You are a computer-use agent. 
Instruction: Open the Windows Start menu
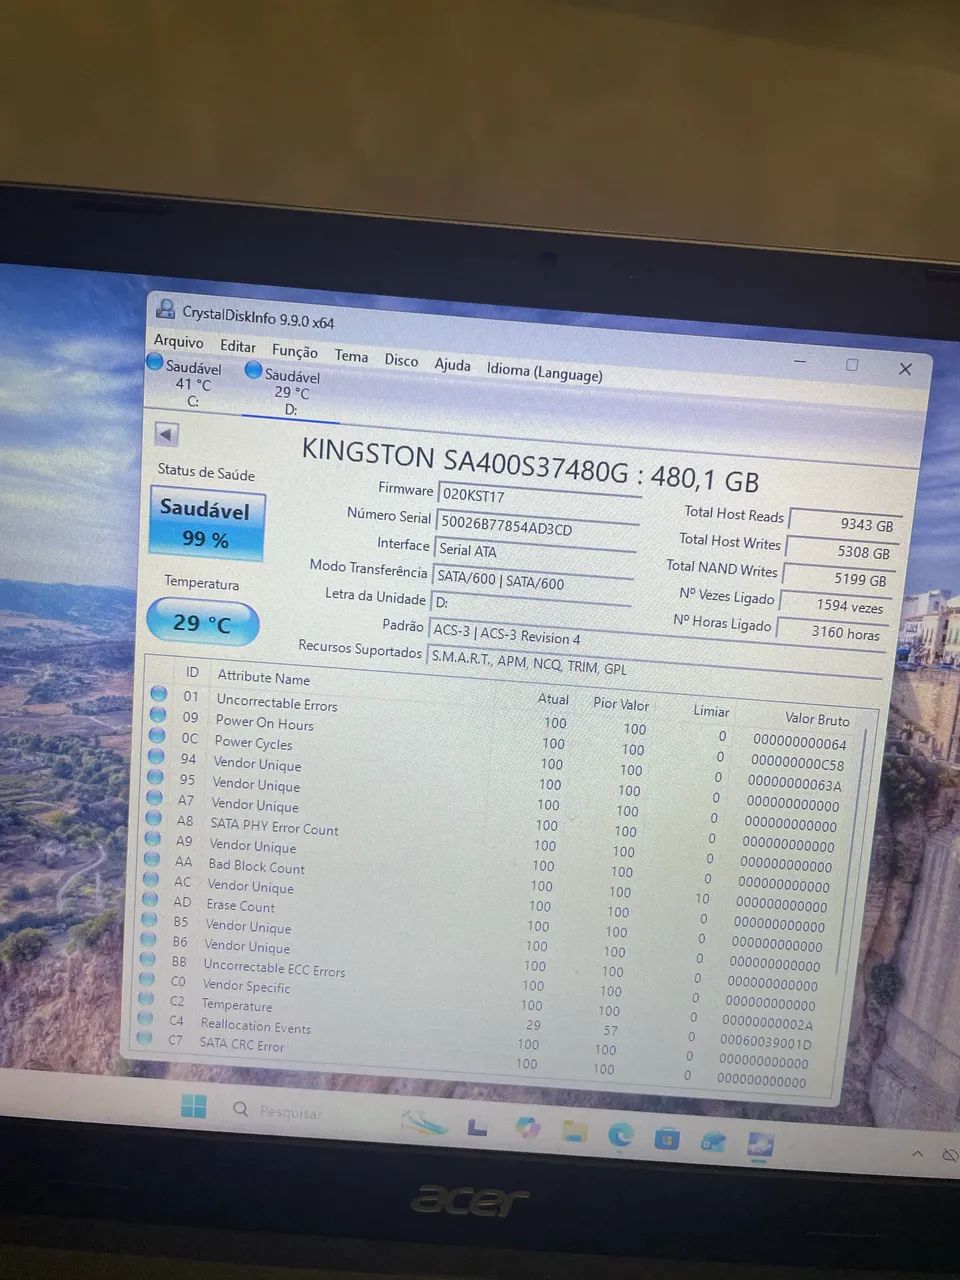click(x=194, y=1106)
